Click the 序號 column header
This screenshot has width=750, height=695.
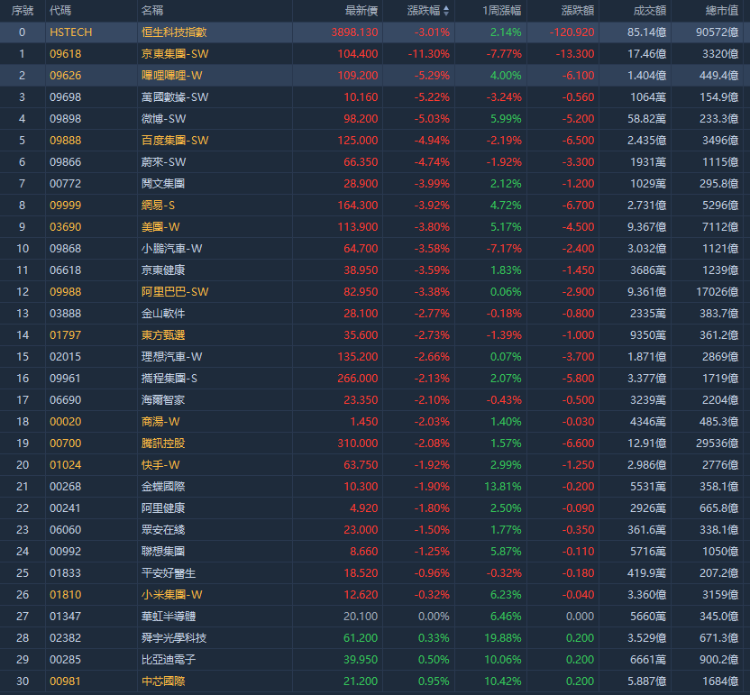[x=22, y=11]
